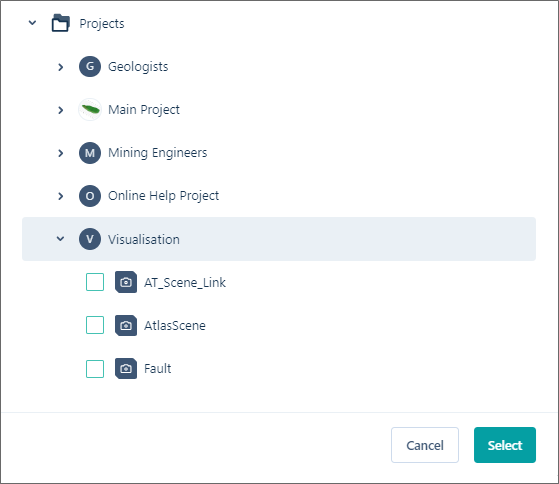The height and width of the screenshot is (484, 559).
Task: Collapse the Projects root folder chevron
Action: (x=32, y=23)
